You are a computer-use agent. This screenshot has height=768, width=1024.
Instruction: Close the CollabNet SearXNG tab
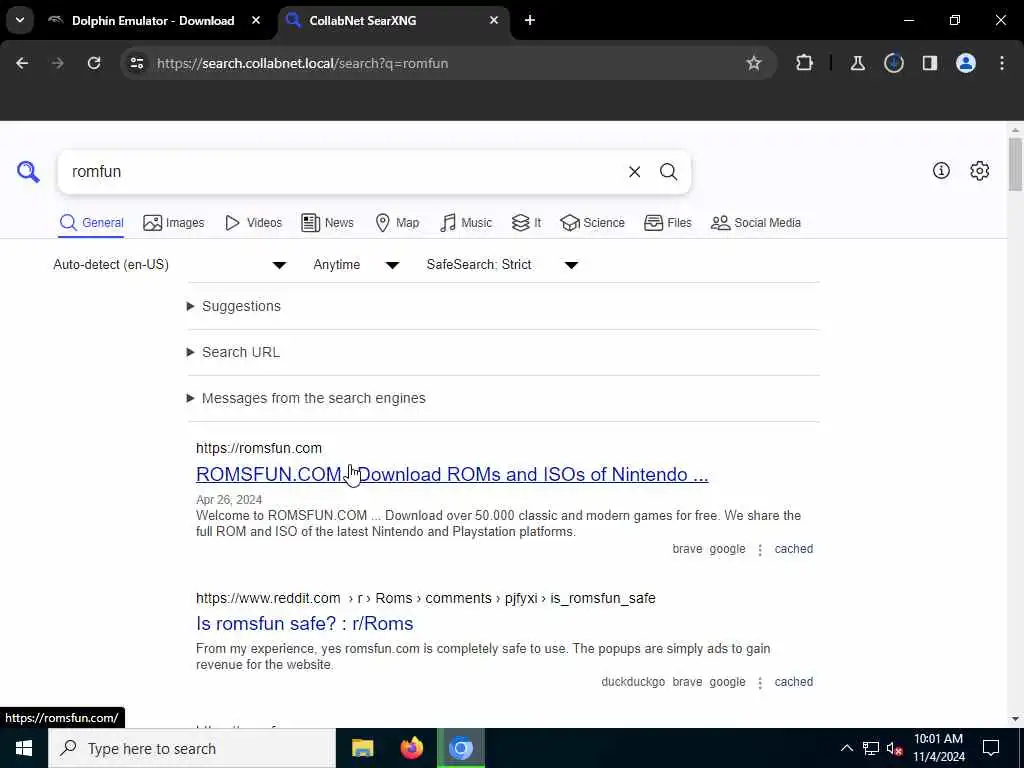coord(494,20)
